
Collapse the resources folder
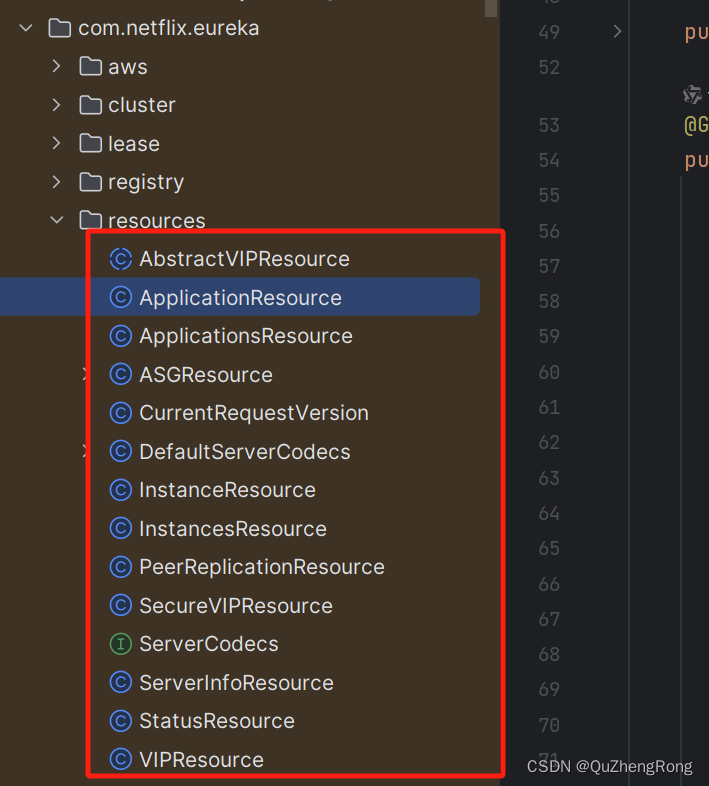(x=57, y=220)
